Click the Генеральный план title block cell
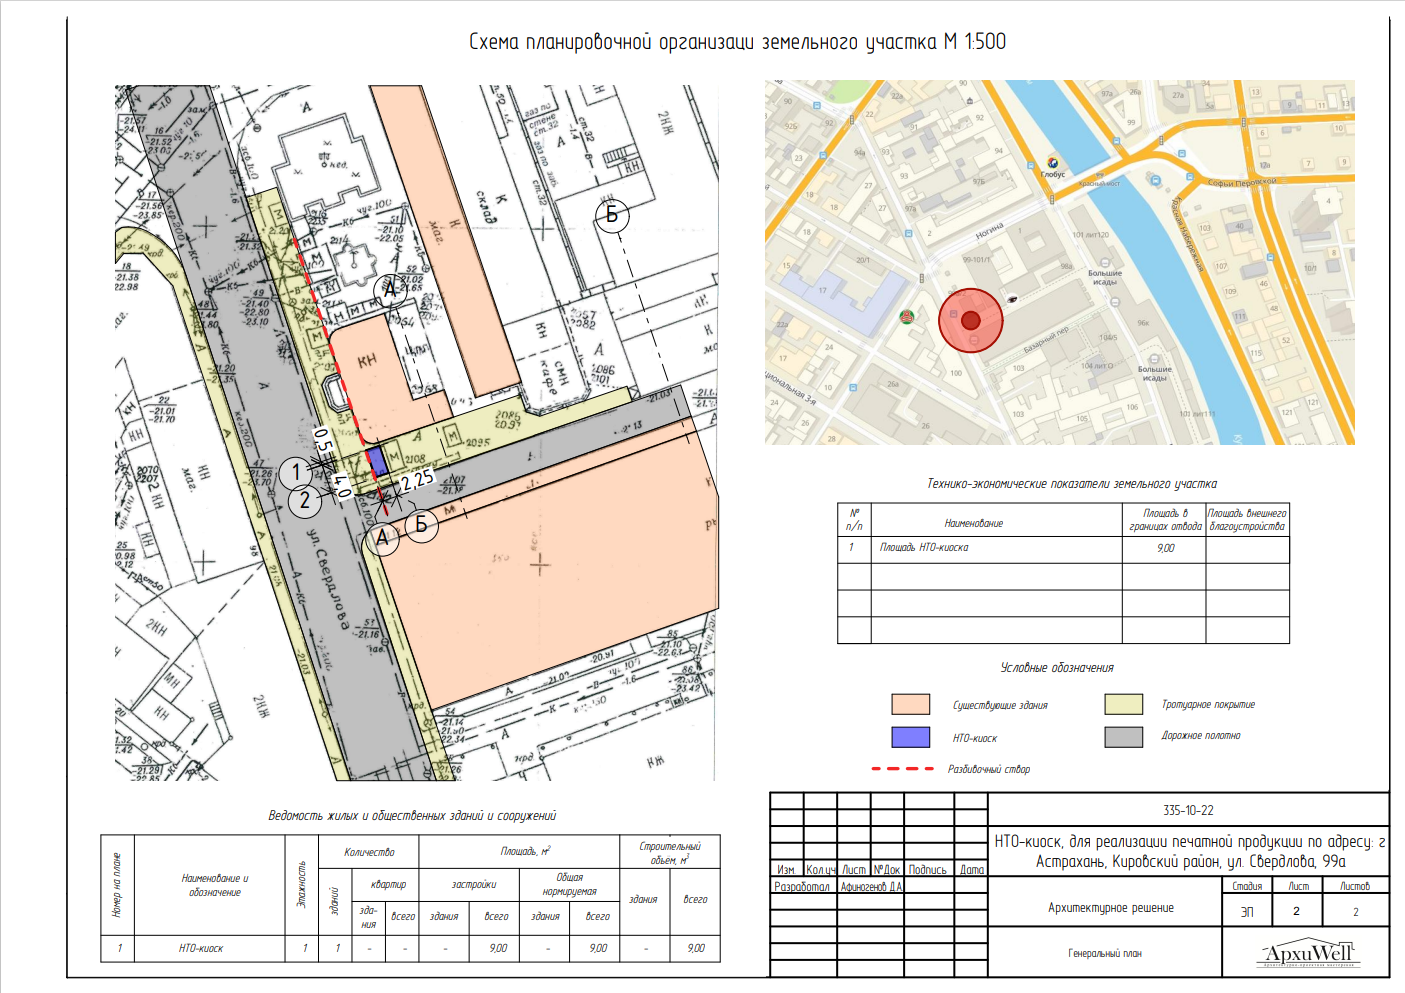The height and width of the screenshot is (993, 1405). tap(1104, 954)
